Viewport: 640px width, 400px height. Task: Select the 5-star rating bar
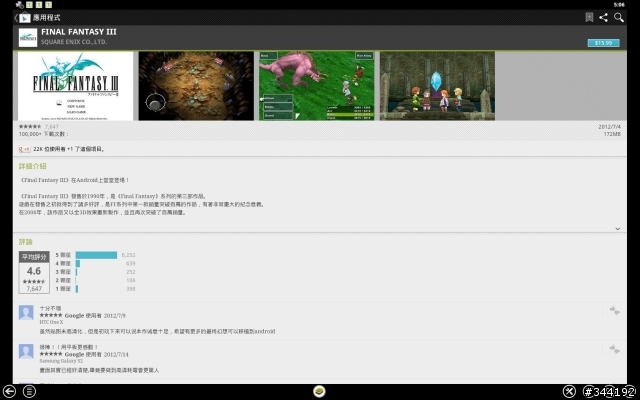coord(96,255)
